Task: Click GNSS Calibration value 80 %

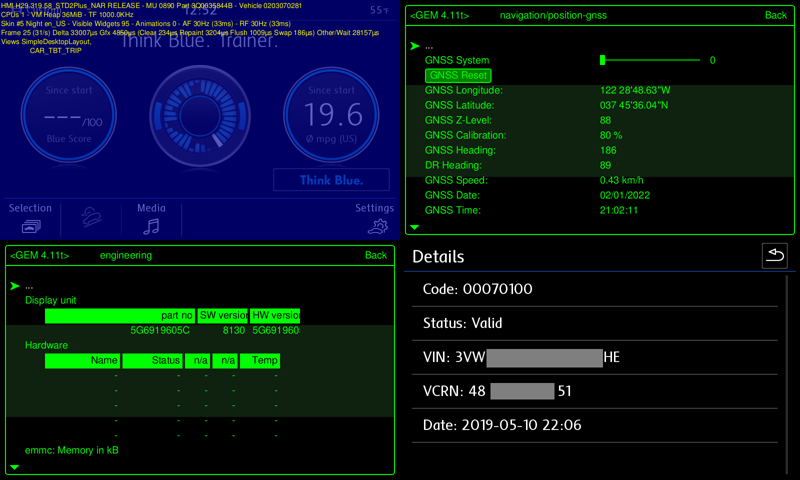Action: pos(611,135)
